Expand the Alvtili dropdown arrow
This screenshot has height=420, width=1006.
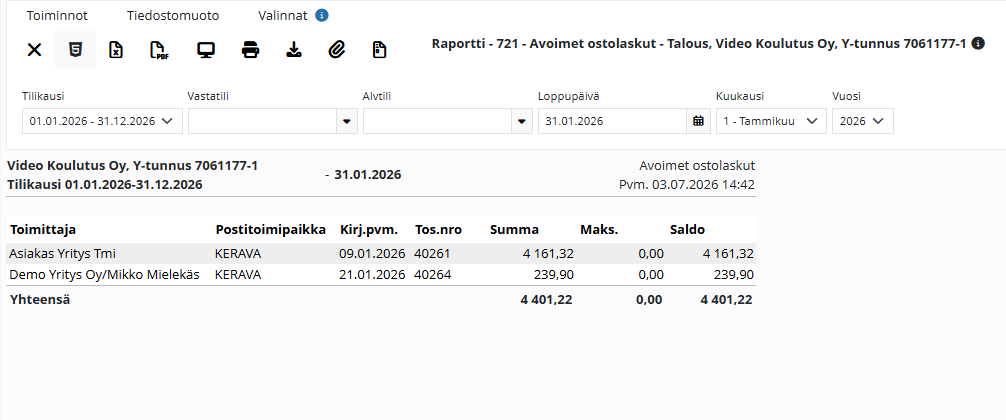point(522,121)
